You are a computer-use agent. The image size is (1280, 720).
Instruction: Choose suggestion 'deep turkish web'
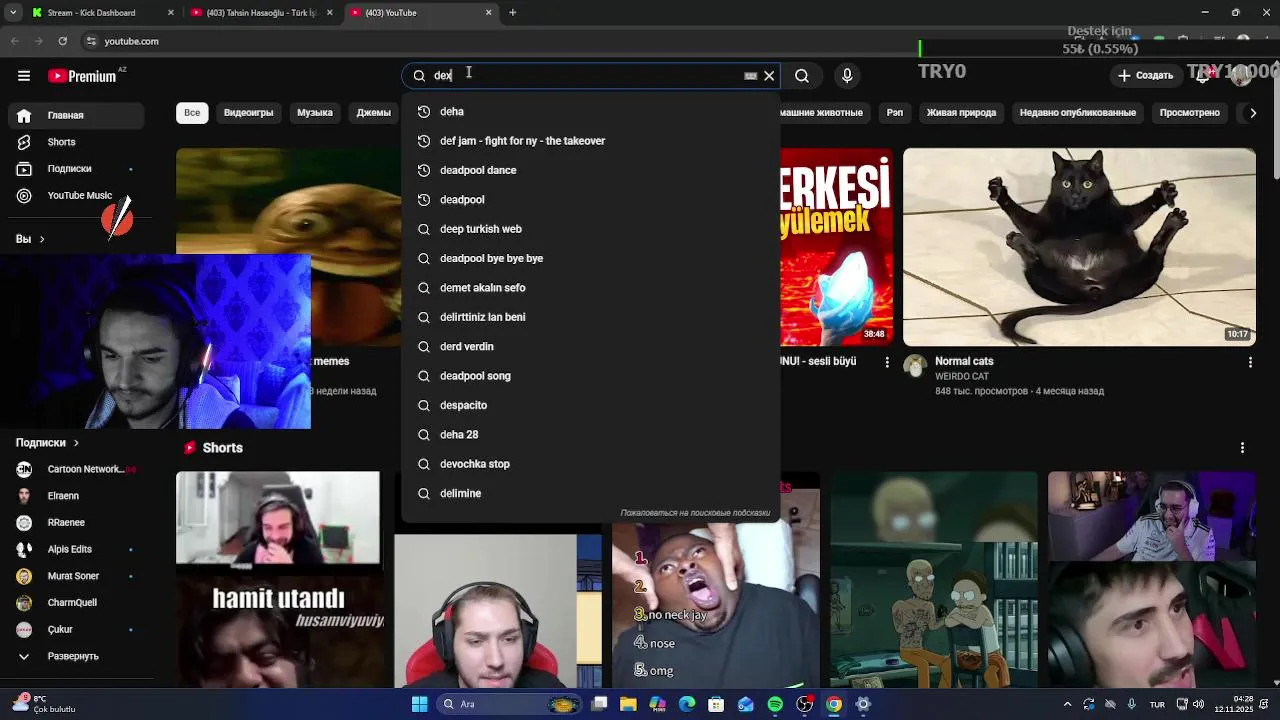pyautogui.click(x=590, y=229)
